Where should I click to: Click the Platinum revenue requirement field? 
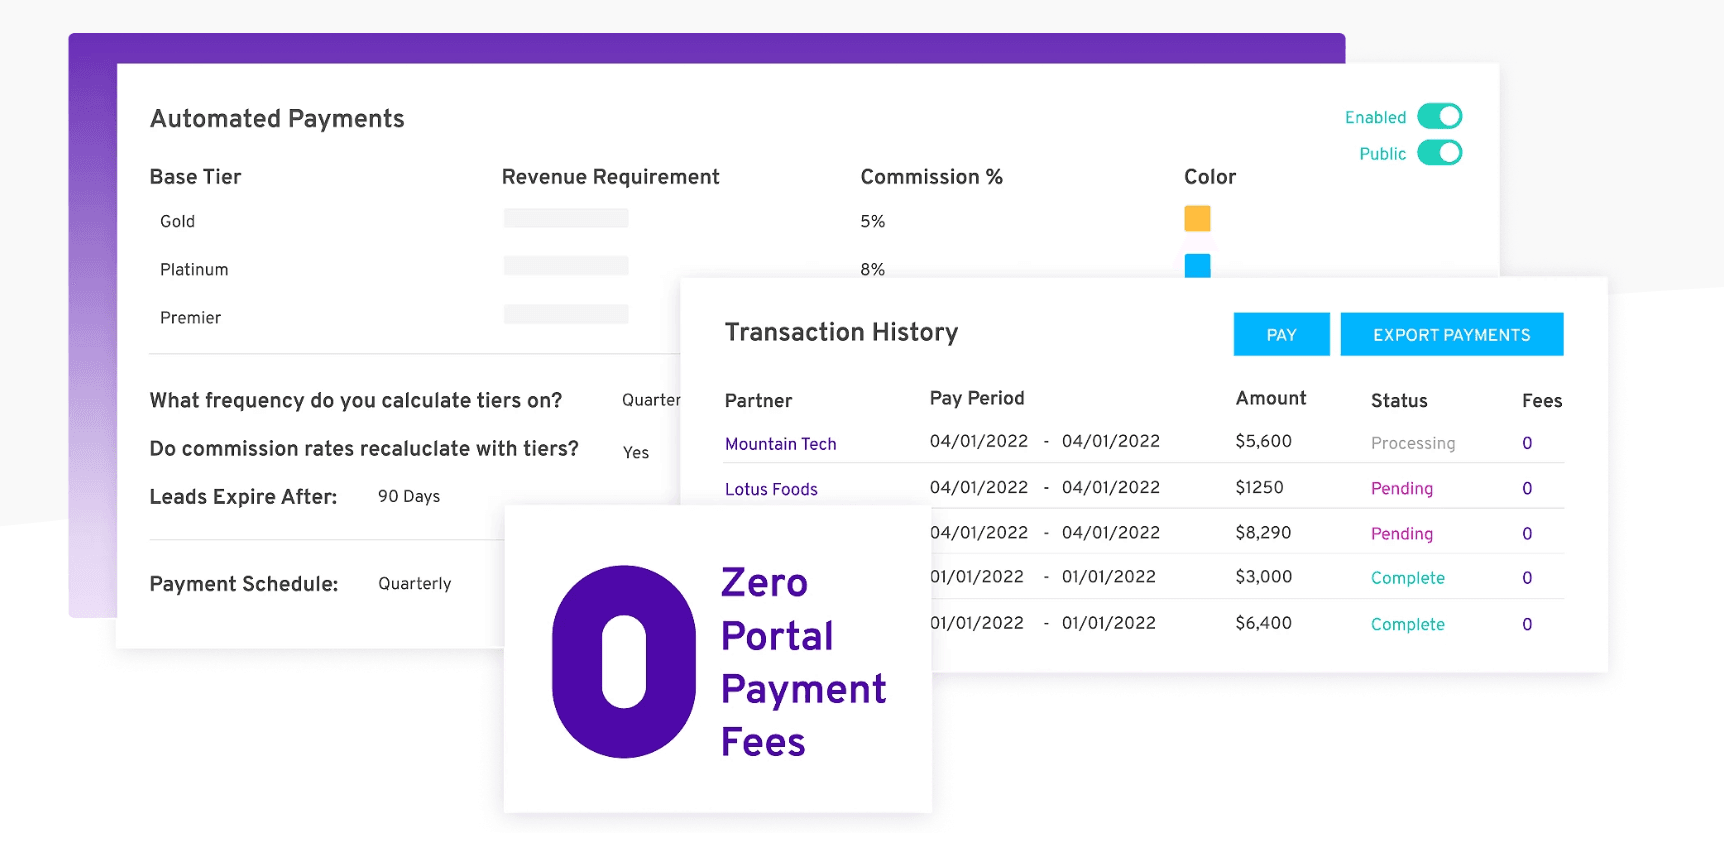click(566, 265)
